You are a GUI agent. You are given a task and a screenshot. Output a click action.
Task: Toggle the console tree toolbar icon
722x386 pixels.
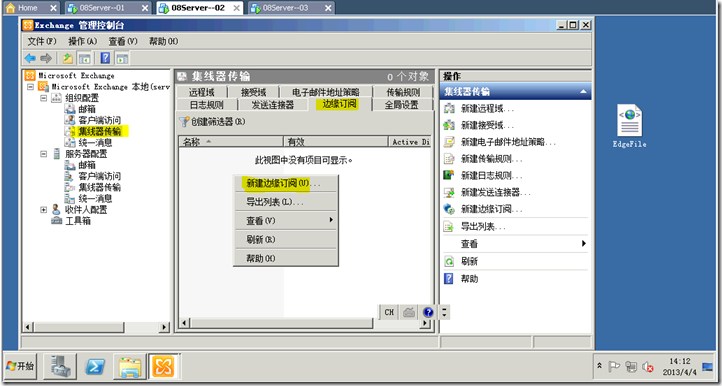[x=84, y=58]
